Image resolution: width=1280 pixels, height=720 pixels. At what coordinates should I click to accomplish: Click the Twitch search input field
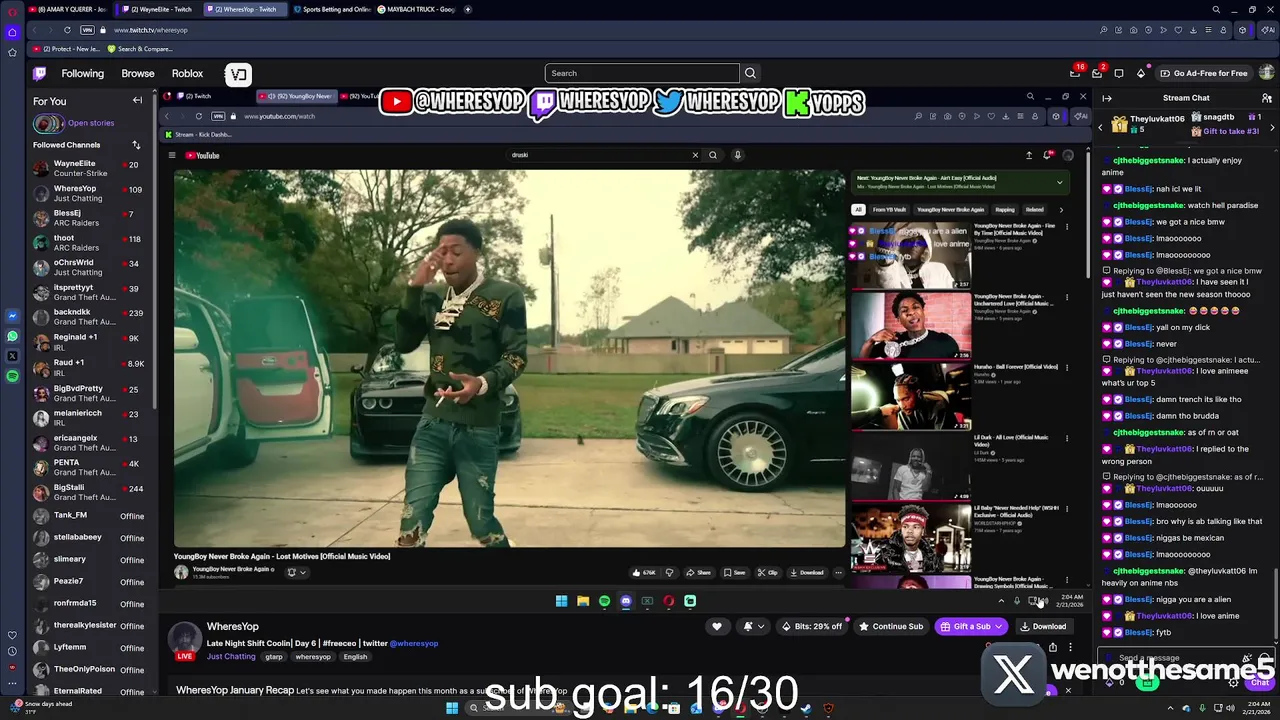click(642, 73)
